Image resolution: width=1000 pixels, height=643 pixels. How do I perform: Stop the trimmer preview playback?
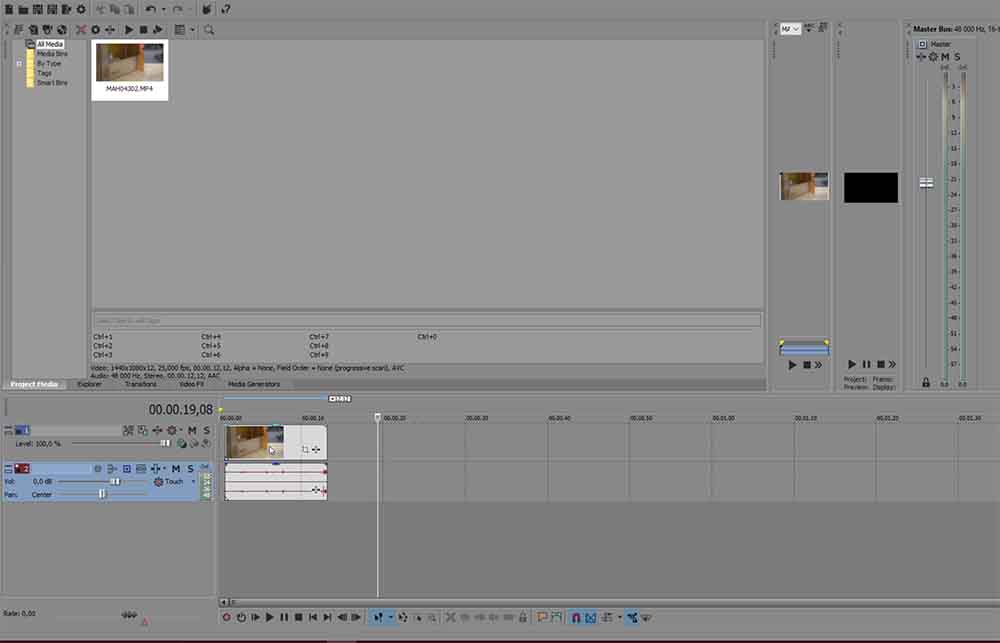coord(806,365)
